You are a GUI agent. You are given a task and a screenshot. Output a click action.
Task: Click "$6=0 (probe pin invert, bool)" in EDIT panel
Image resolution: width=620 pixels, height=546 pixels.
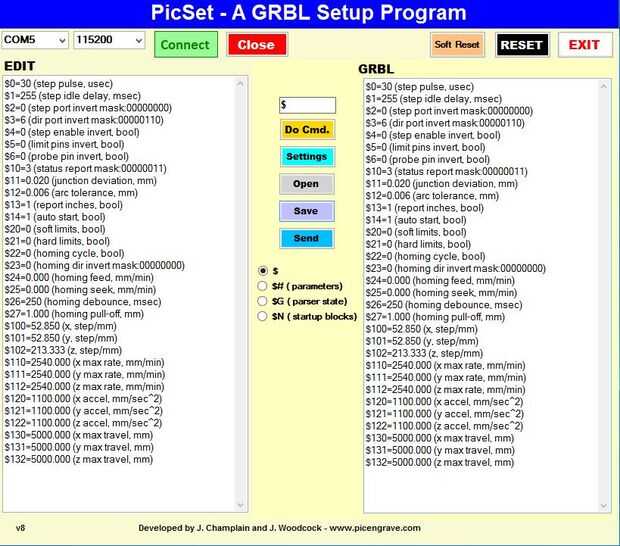(66, 157)
